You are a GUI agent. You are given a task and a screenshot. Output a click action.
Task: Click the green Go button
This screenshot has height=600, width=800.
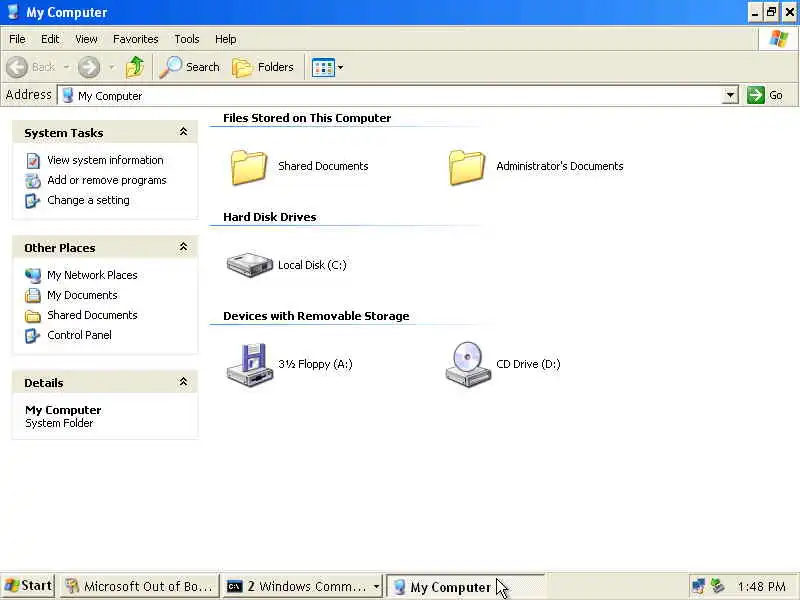pos(765,95)
